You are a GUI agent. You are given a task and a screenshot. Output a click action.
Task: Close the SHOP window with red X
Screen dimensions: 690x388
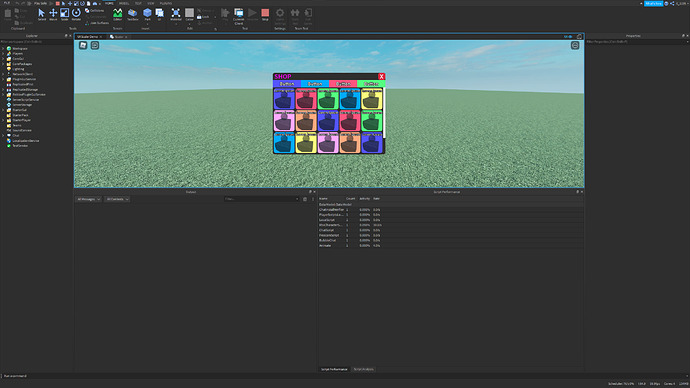coord(382,77)
